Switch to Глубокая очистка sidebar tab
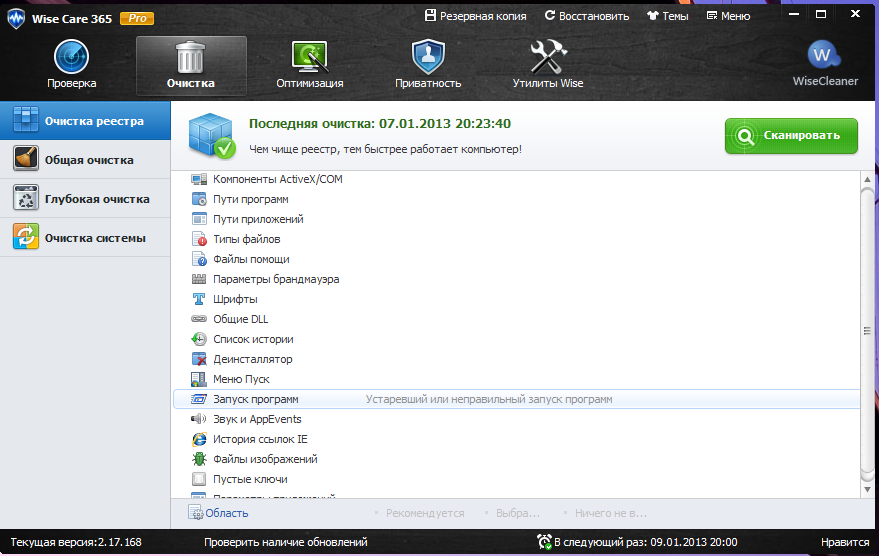879x556 pixels. point(85,198)
